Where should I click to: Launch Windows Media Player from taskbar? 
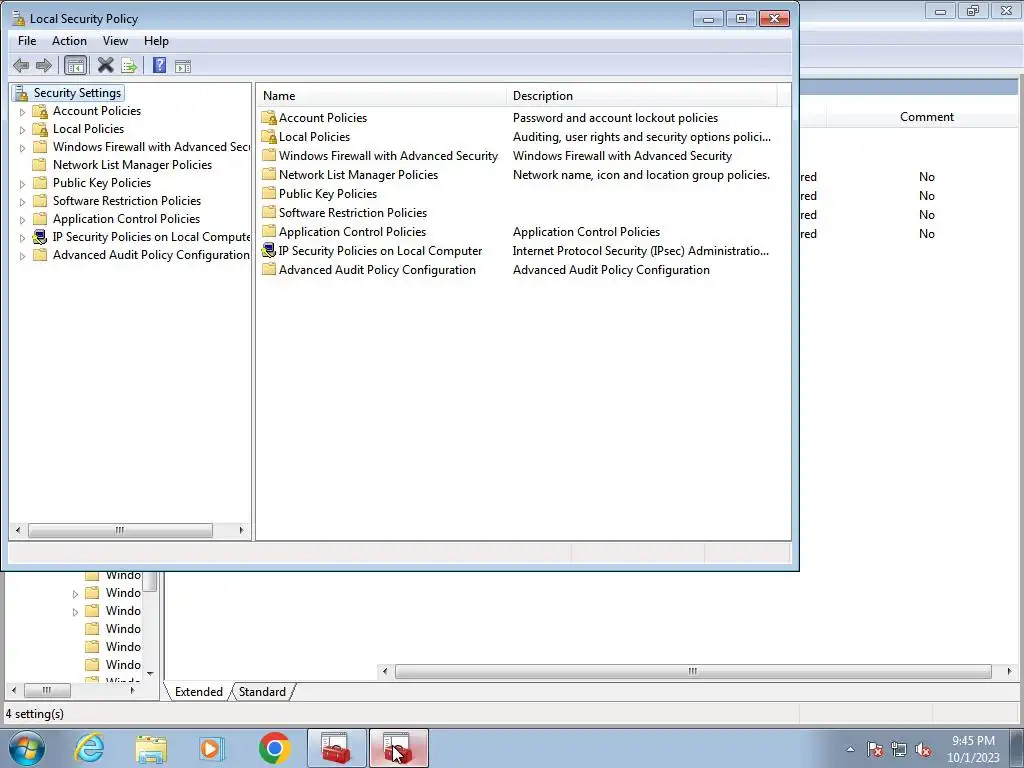(x=212, y=748)
